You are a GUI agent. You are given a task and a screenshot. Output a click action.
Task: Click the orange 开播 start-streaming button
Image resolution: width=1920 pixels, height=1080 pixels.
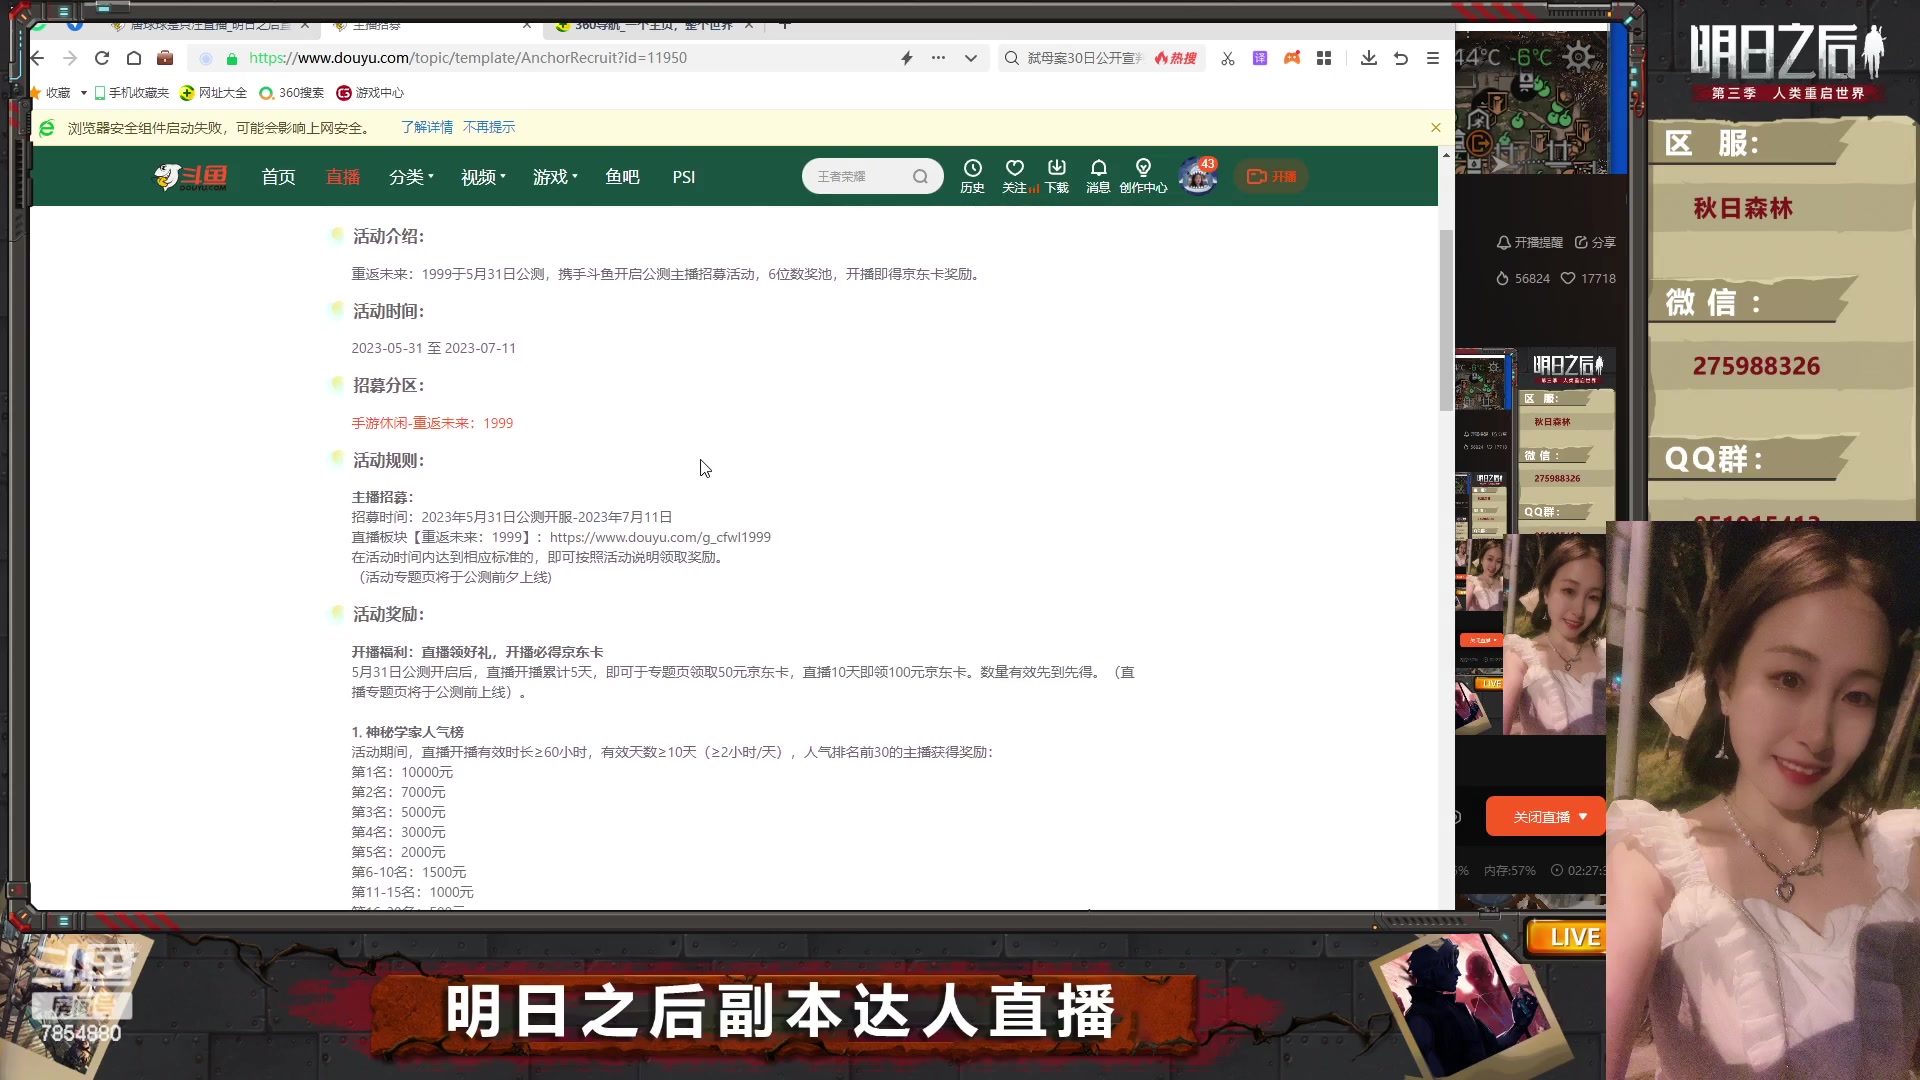(x=1271, y=176)
